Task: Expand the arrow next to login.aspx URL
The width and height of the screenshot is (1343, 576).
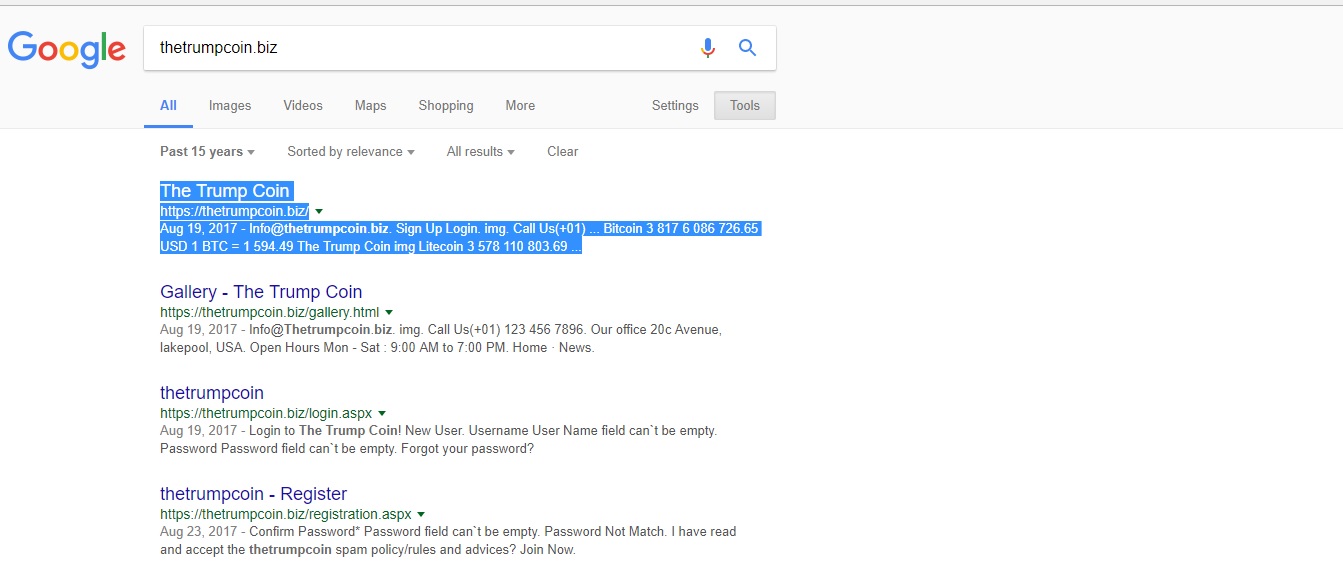Action: 382,413
